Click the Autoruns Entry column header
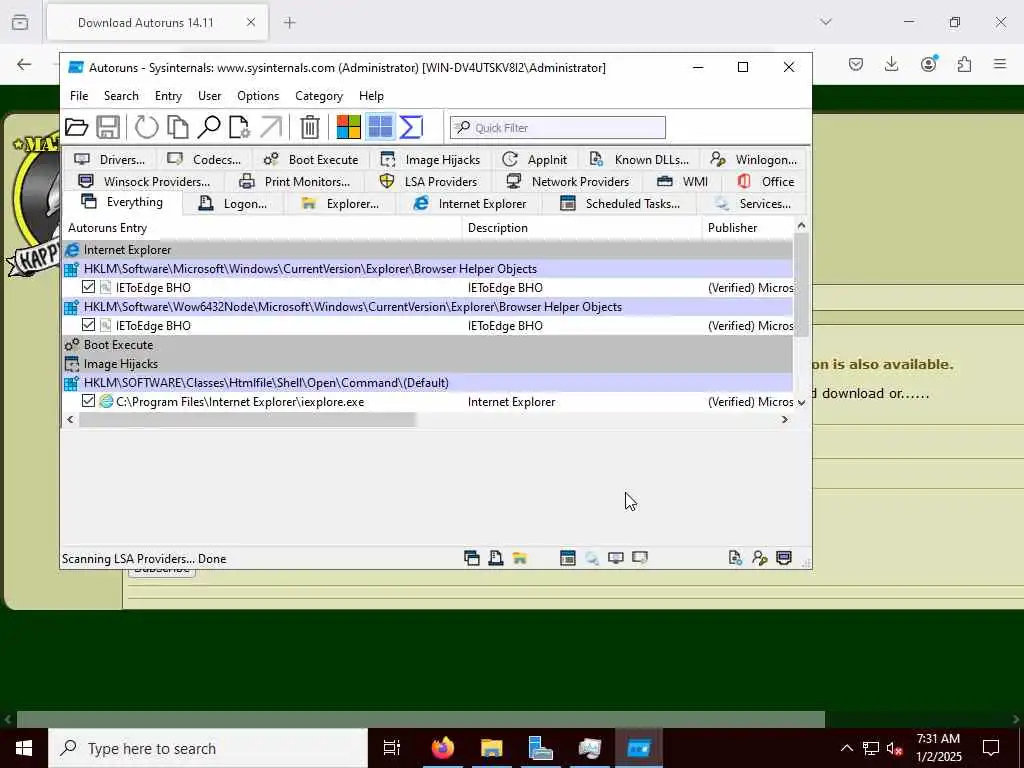 [x=262, y=228]
